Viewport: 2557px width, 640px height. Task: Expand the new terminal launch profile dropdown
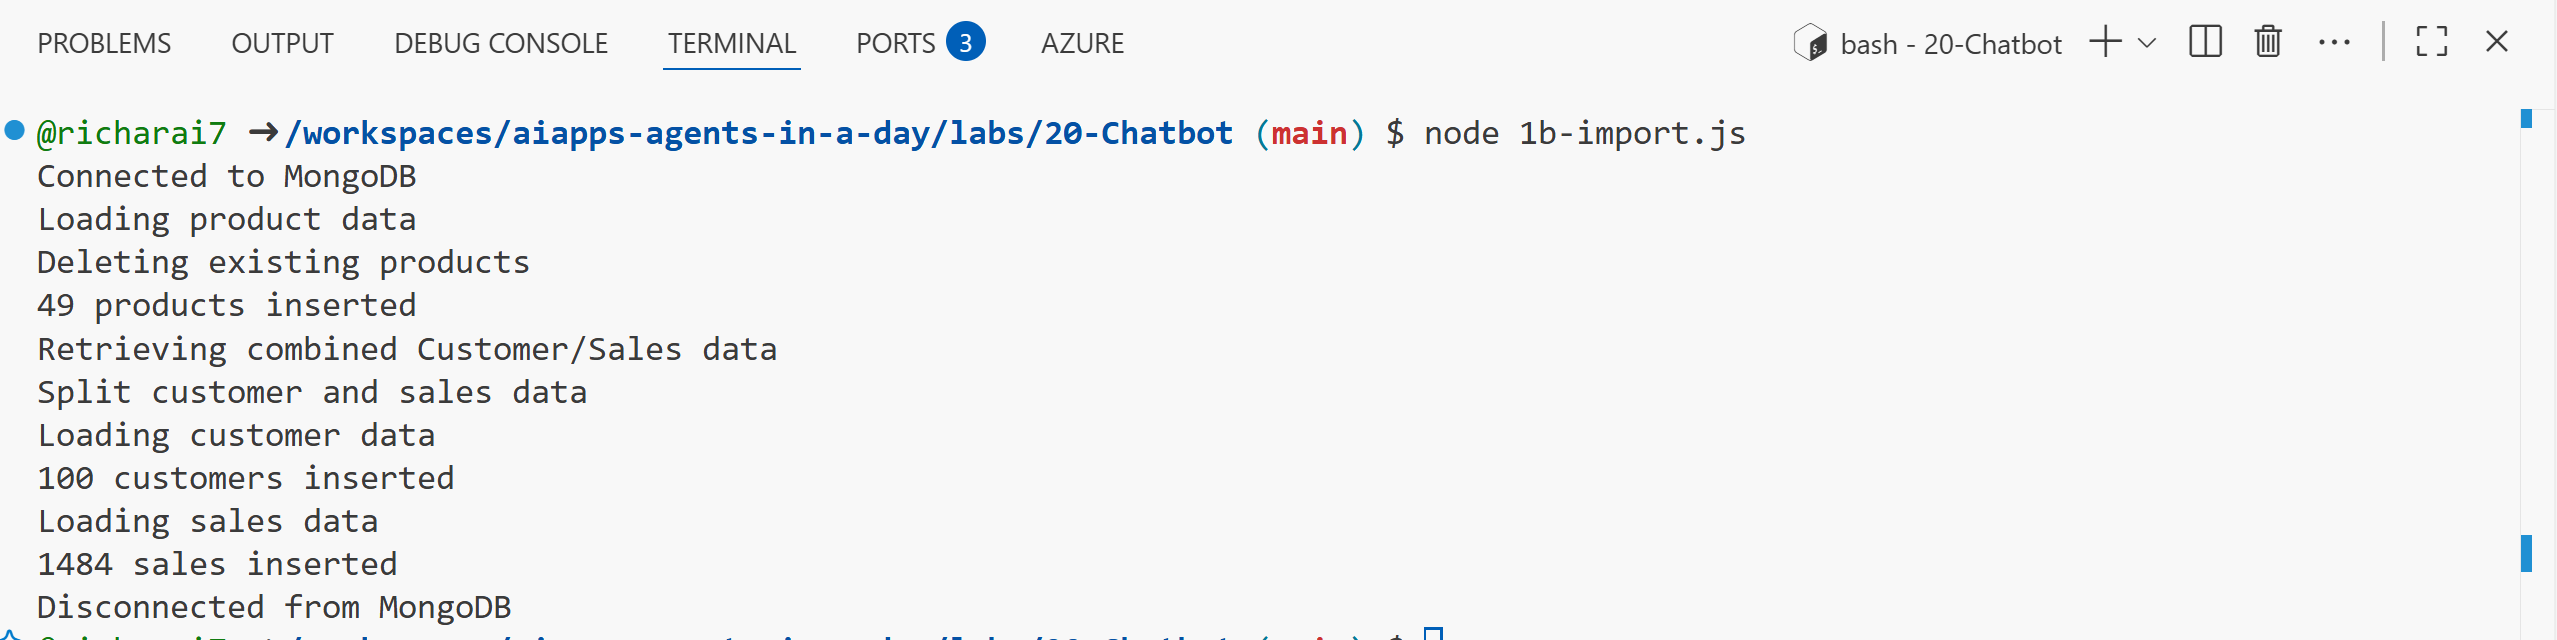click(2146, 43)
